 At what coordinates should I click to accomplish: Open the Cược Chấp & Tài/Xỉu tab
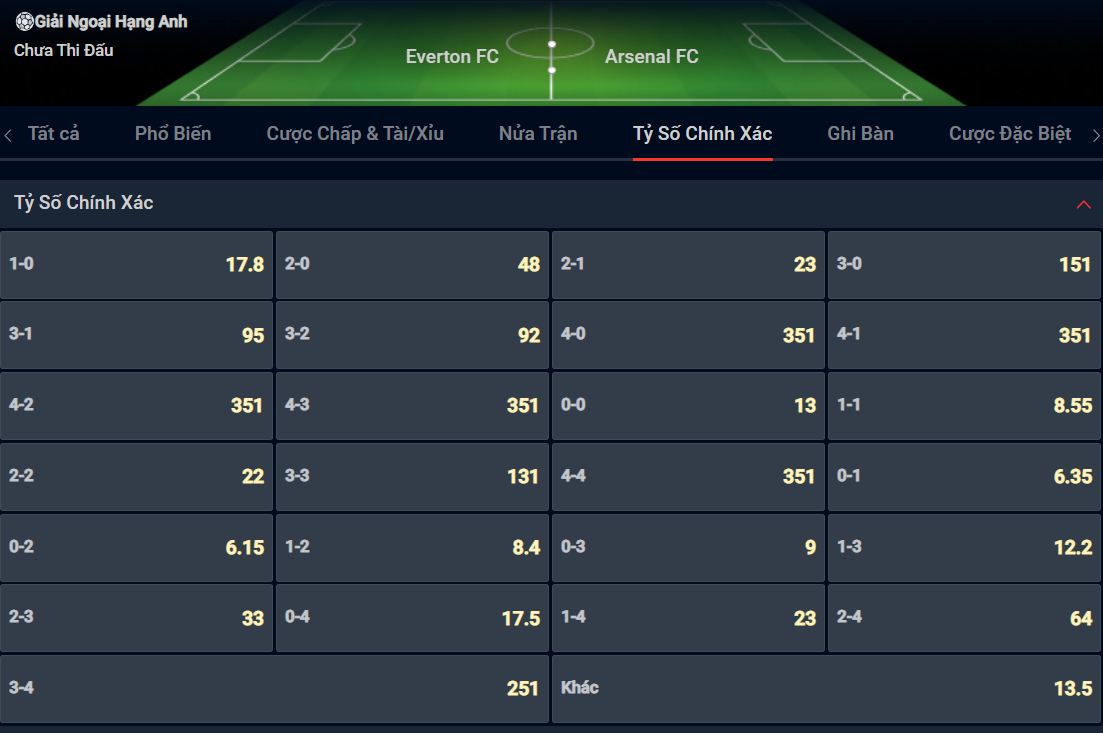pos(355,134)
